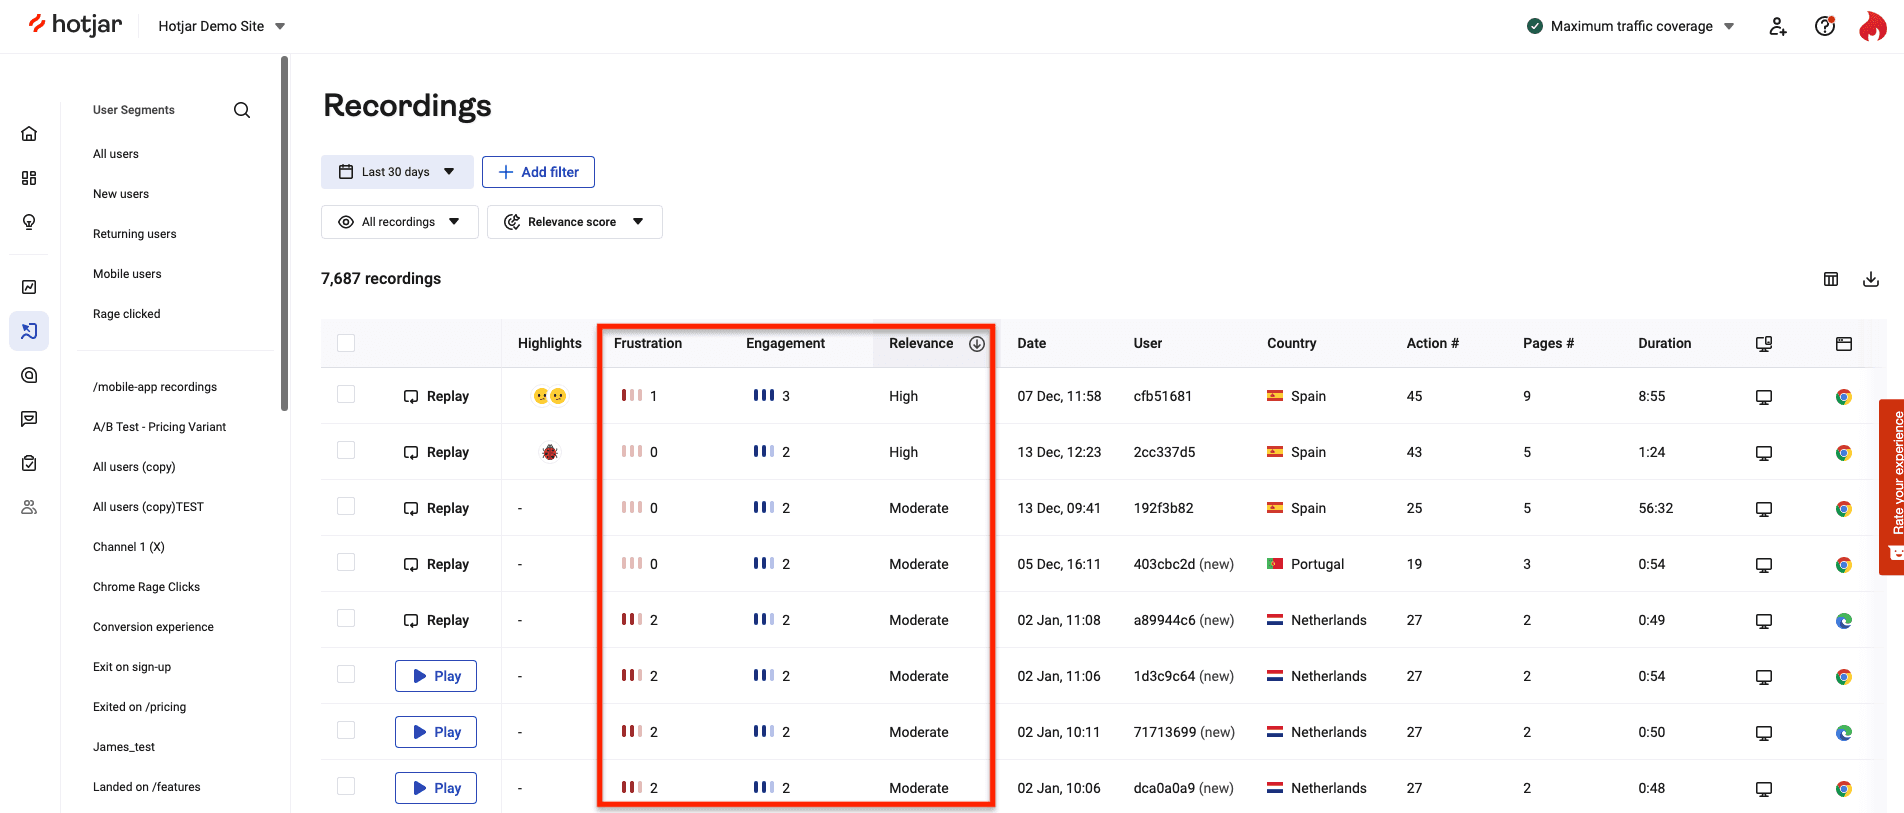The height and width of the screenshot is (813, 1904).
Task: Select the checkbox for recording 403cbc2d
Action: [x=346, y=562]
